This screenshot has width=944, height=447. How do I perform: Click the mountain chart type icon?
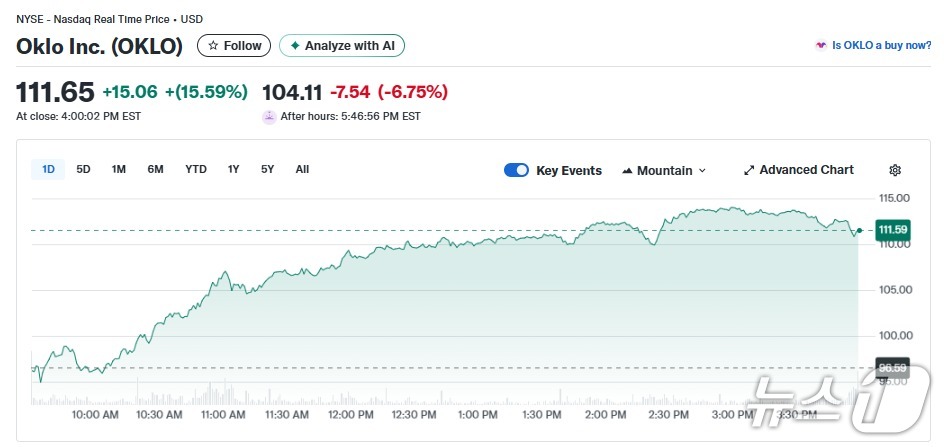coord(627,171)
